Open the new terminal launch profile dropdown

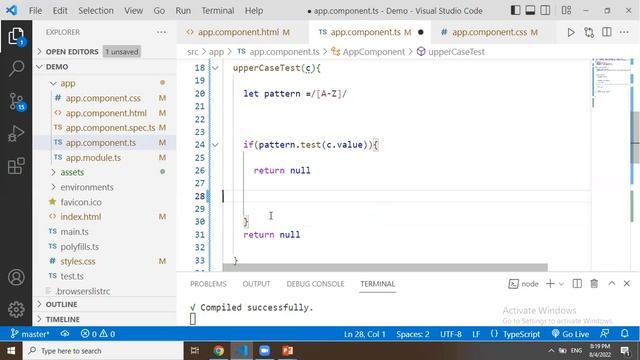(x=561, y=284)
